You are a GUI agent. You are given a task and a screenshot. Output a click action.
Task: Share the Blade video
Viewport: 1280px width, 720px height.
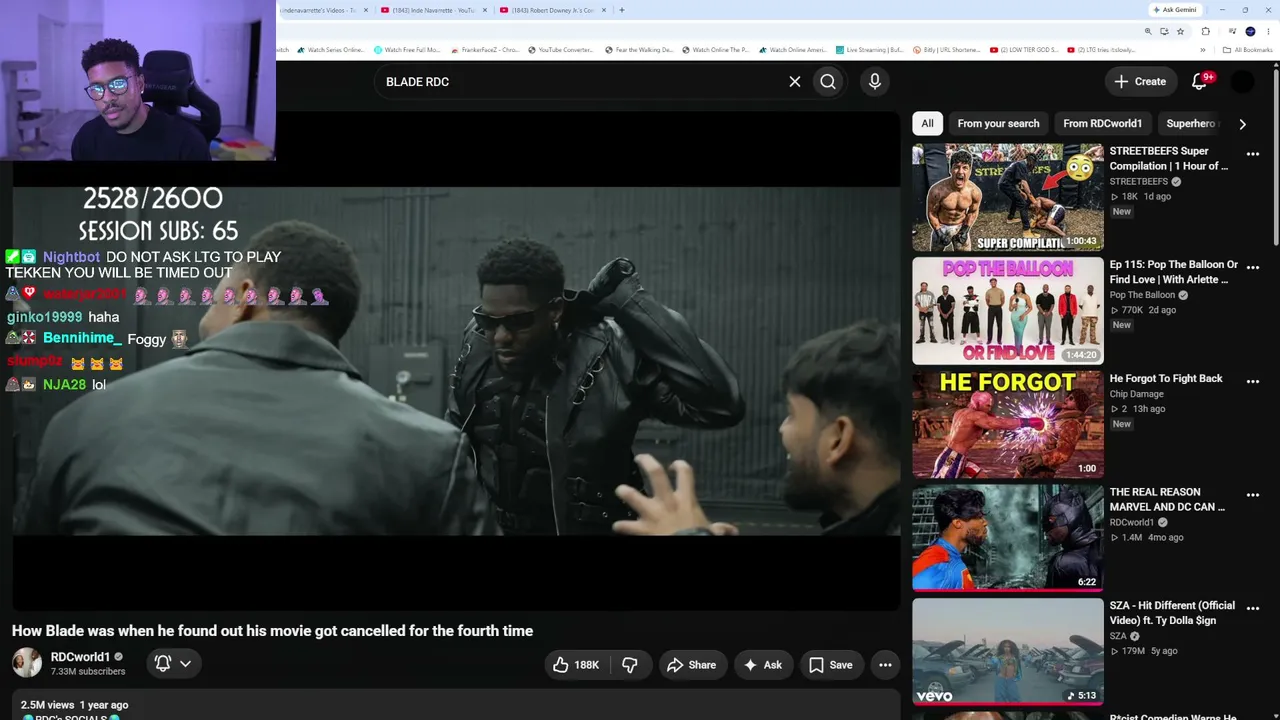tap(691, 665)
